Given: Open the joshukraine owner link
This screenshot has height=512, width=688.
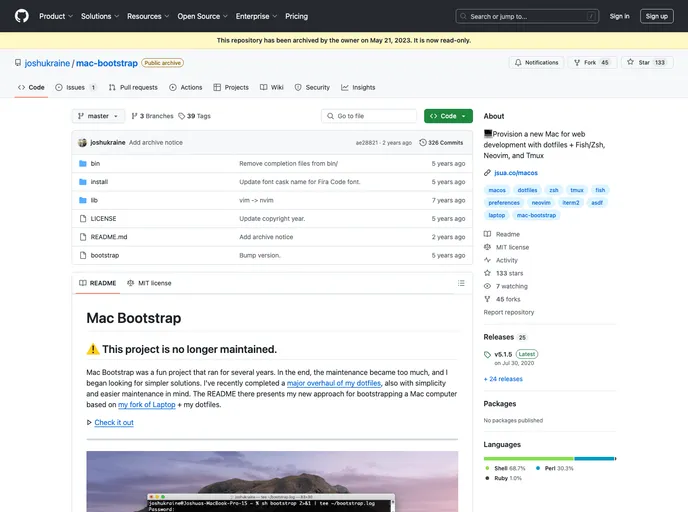Looking at the screenshot, I should pyautogui.click(x=47, y=63).
